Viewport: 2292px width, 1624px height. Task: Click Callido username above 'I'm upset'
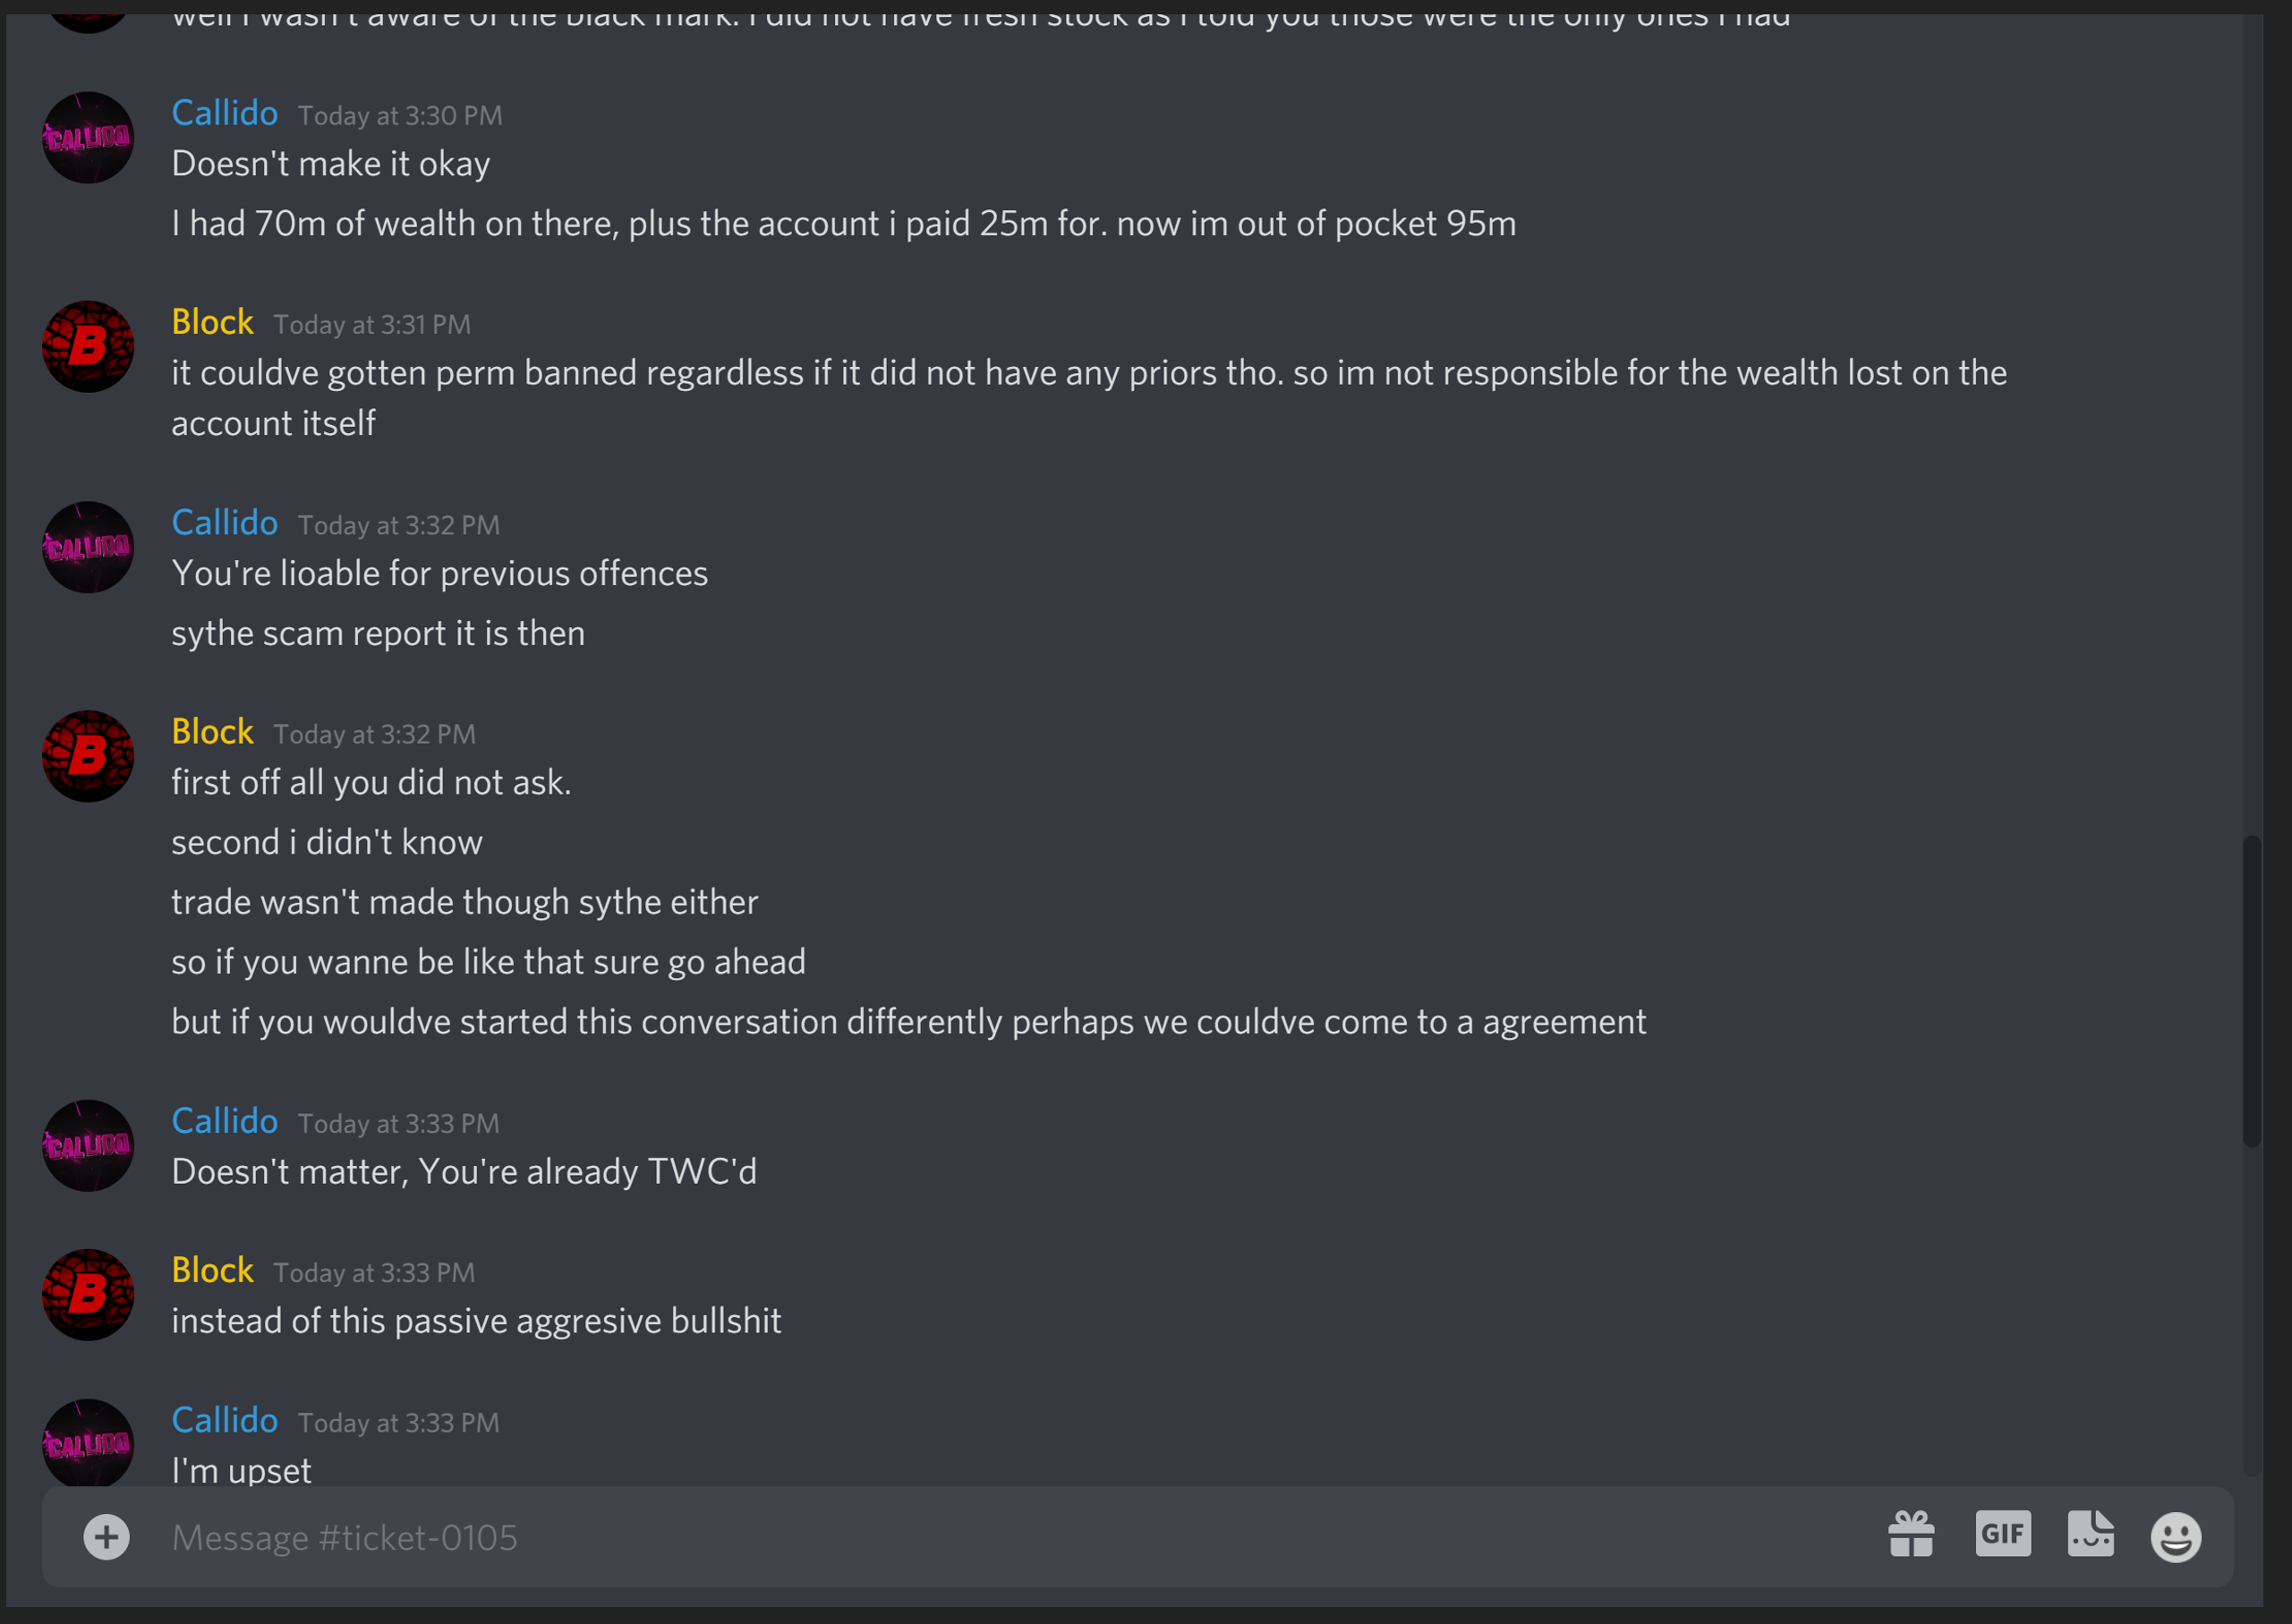[x=224, y=1420]
